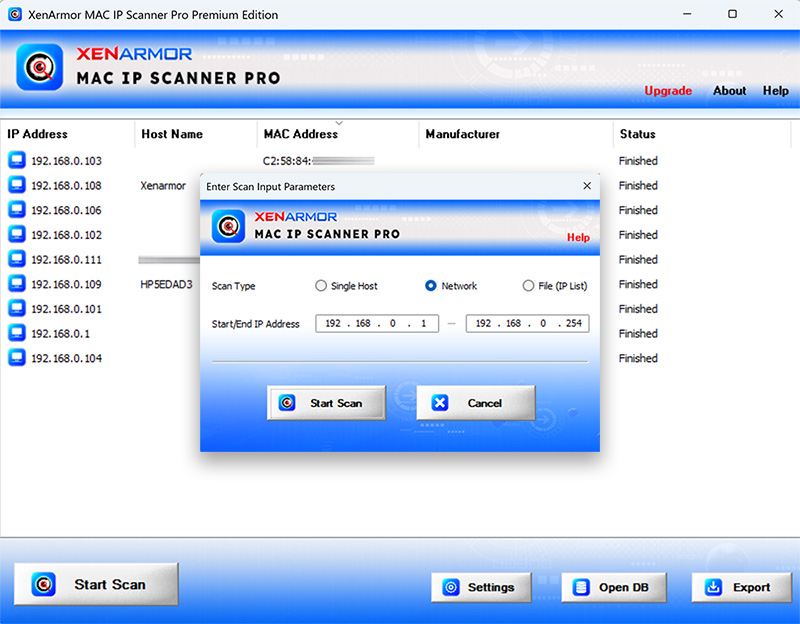Cancel the scan input dialog
This screenshot has width=800, height=624.
pos(476,403)
